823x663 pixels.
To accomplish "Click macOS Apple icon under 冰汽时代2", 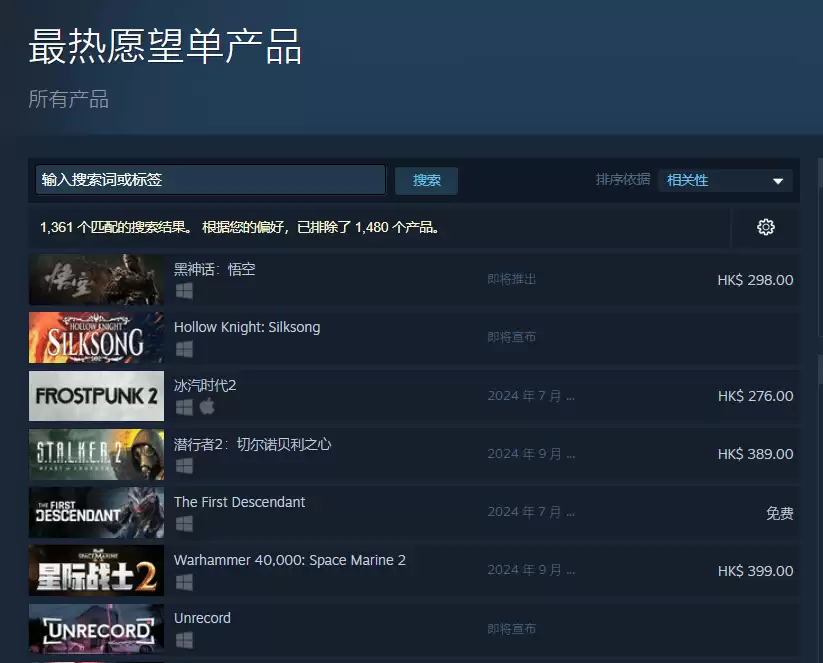I will coord(207,406).
